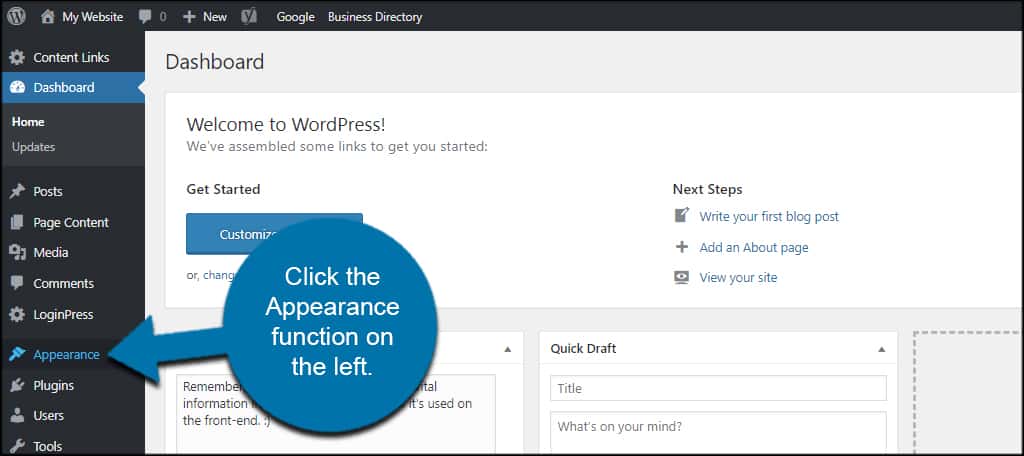Click the plus icon beside Add an About page
Screen dimensions: 1024x456
pyautogui.click(x=682, y=247)
